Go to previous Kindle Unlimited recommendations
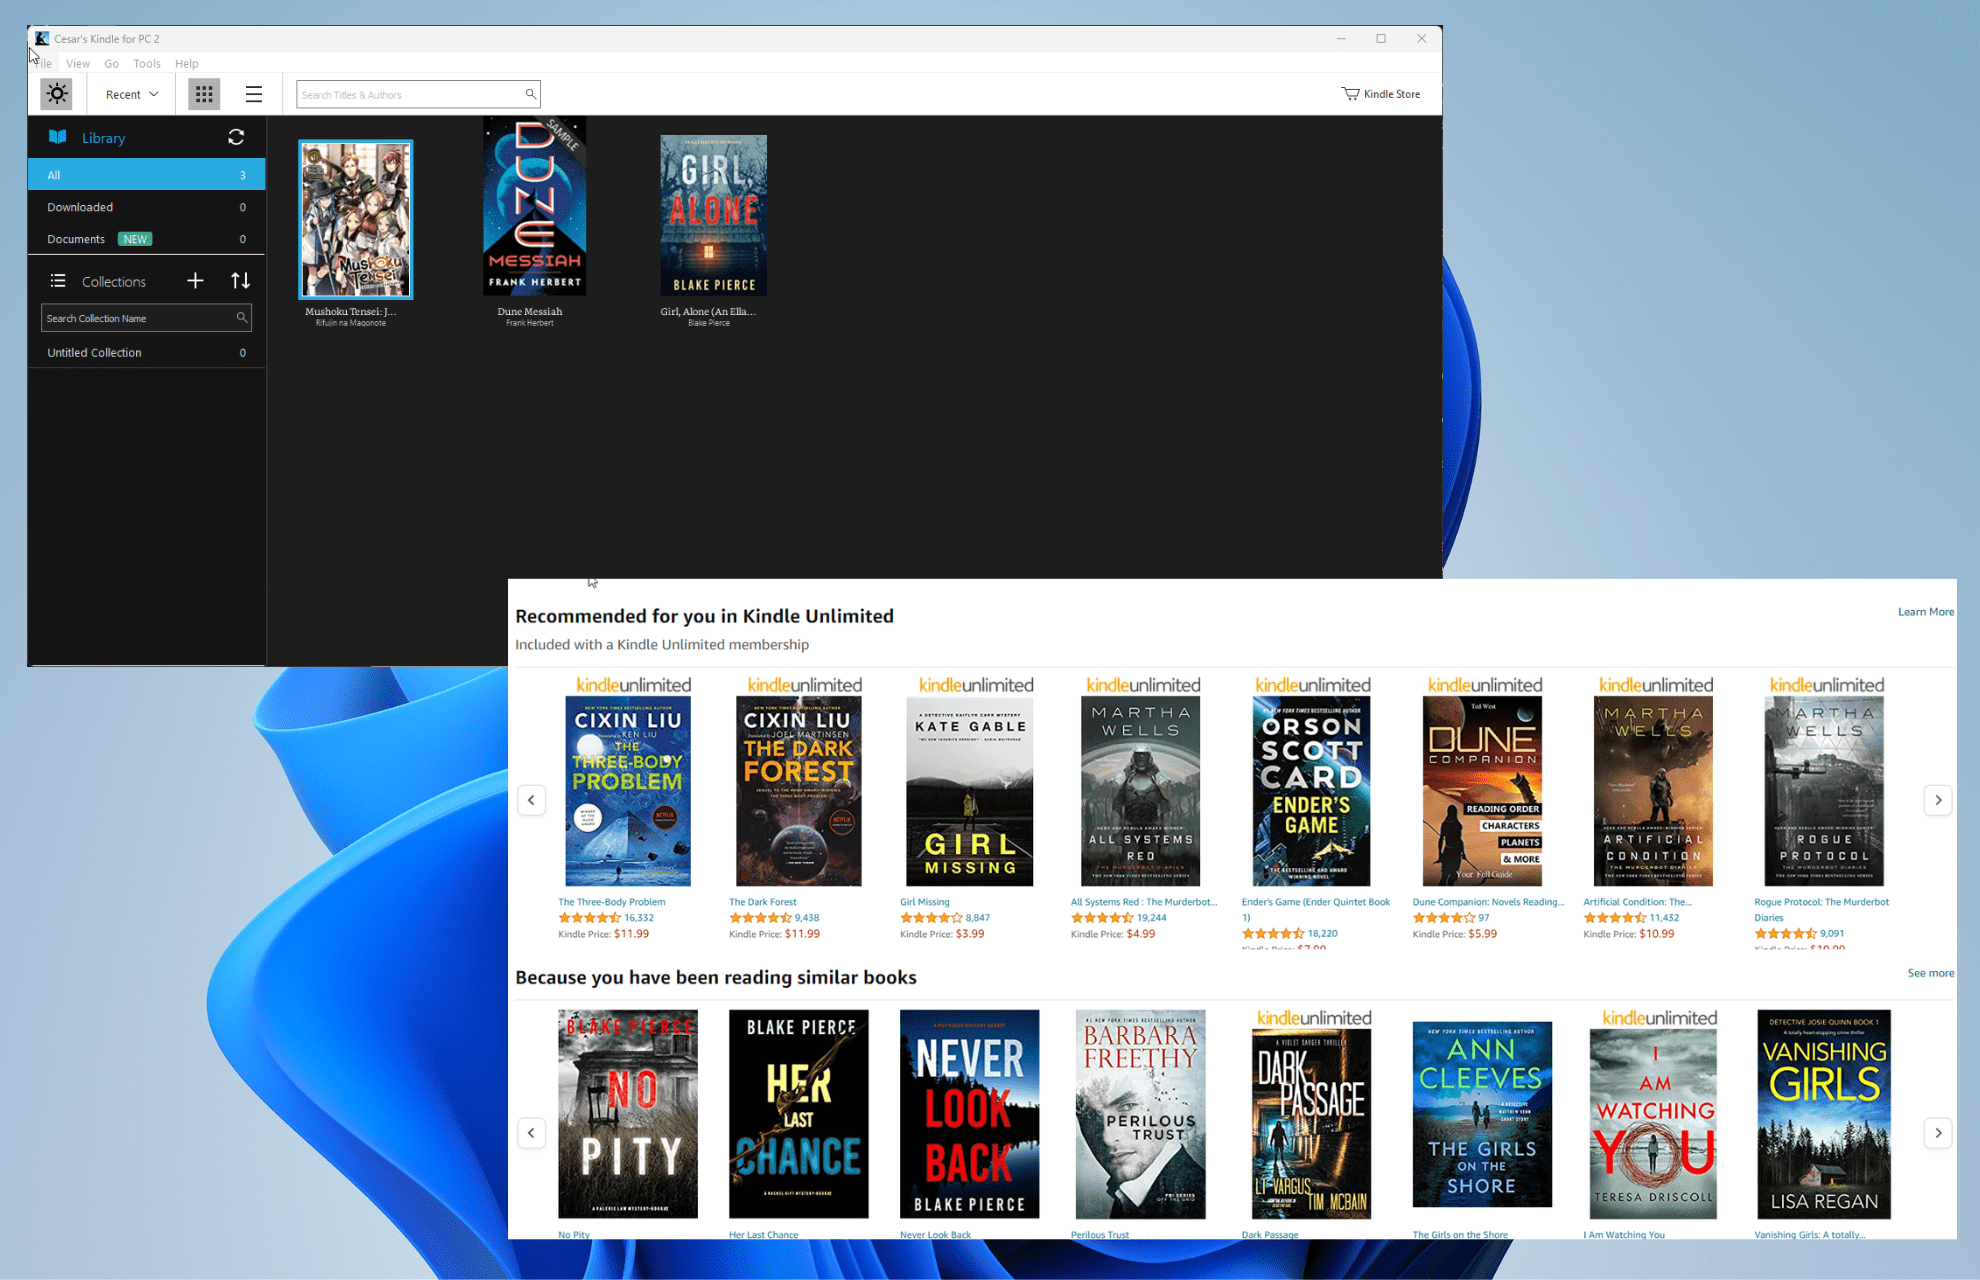1980x1280 pixels. tap(531, 800)
